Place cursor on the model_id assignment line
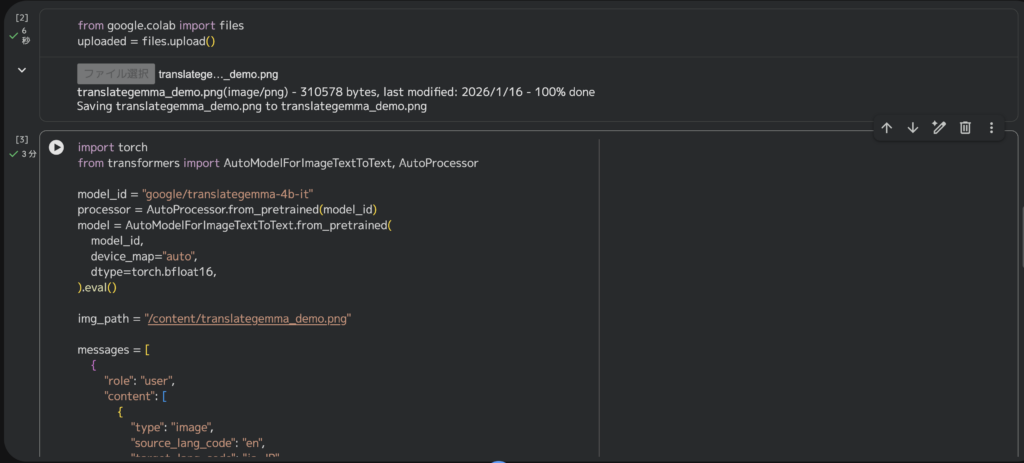Screen dimensions: 1024x463 (195, 194)
